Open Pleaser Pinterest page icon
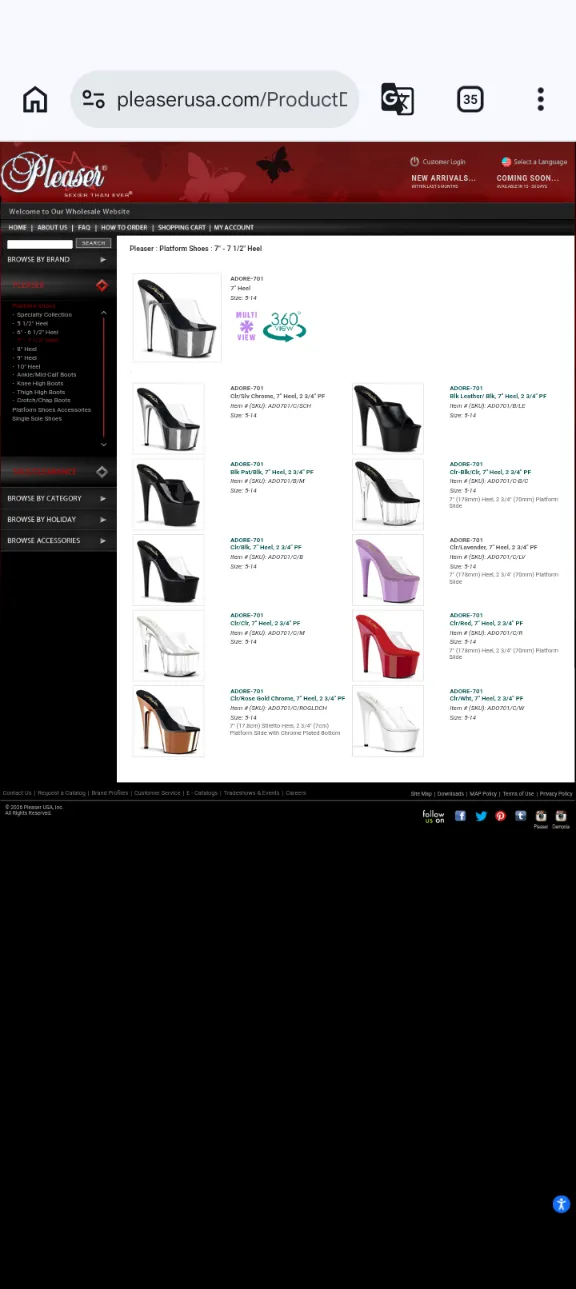The height and width of the screenshot is (1289, 576). click(500, 816)
